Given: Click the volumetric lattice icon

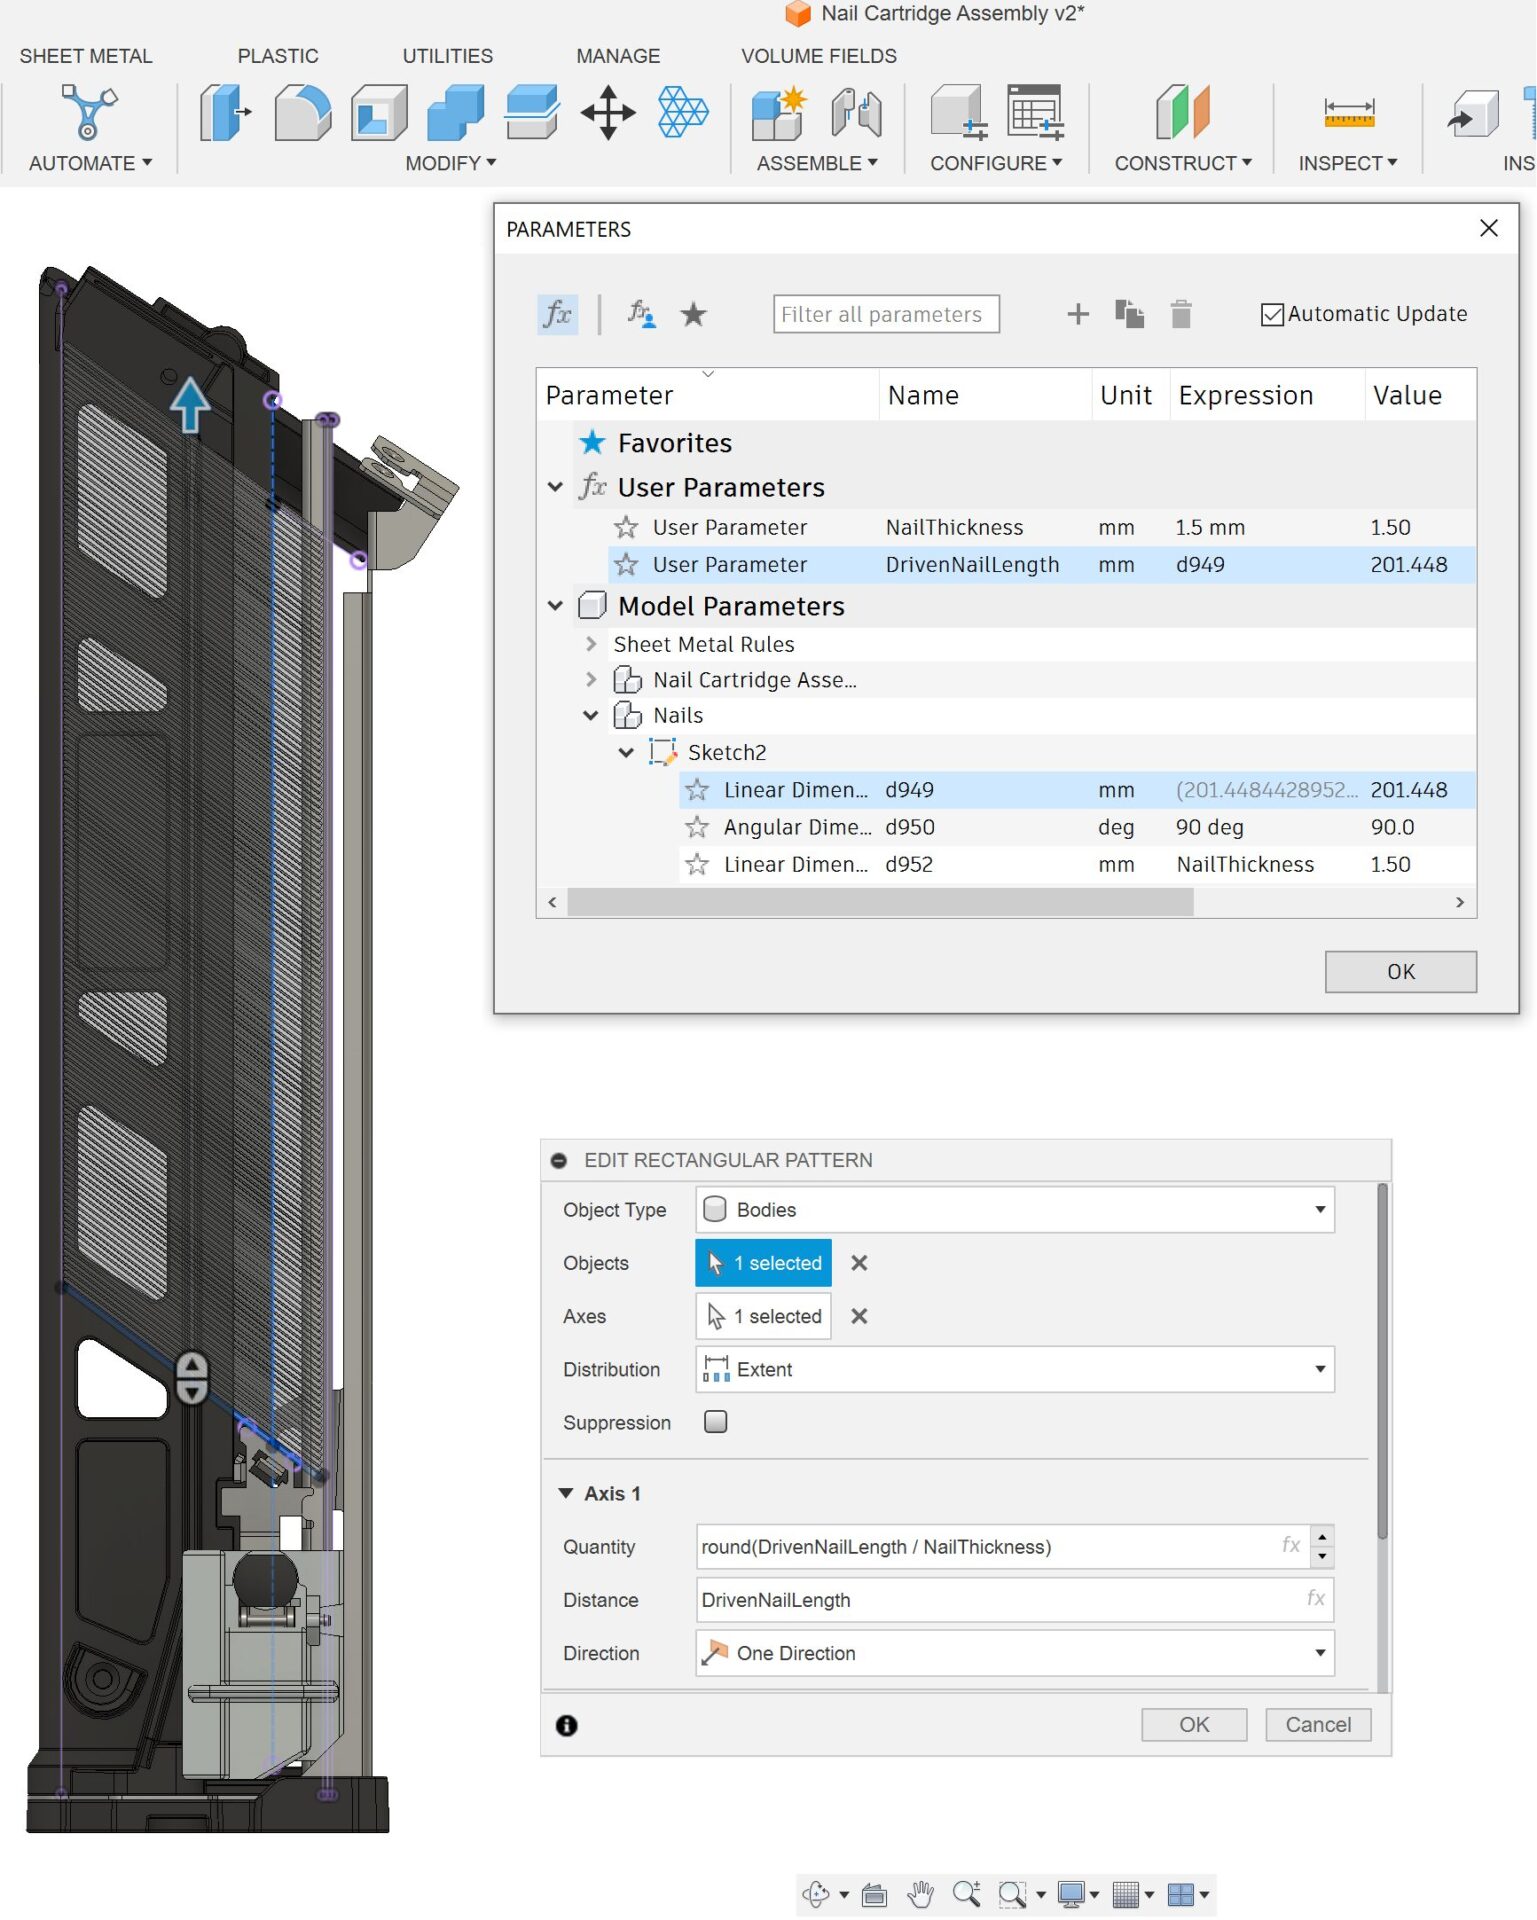Looking at the screenshot, I should pyautogui.click(x=683, y=111).
